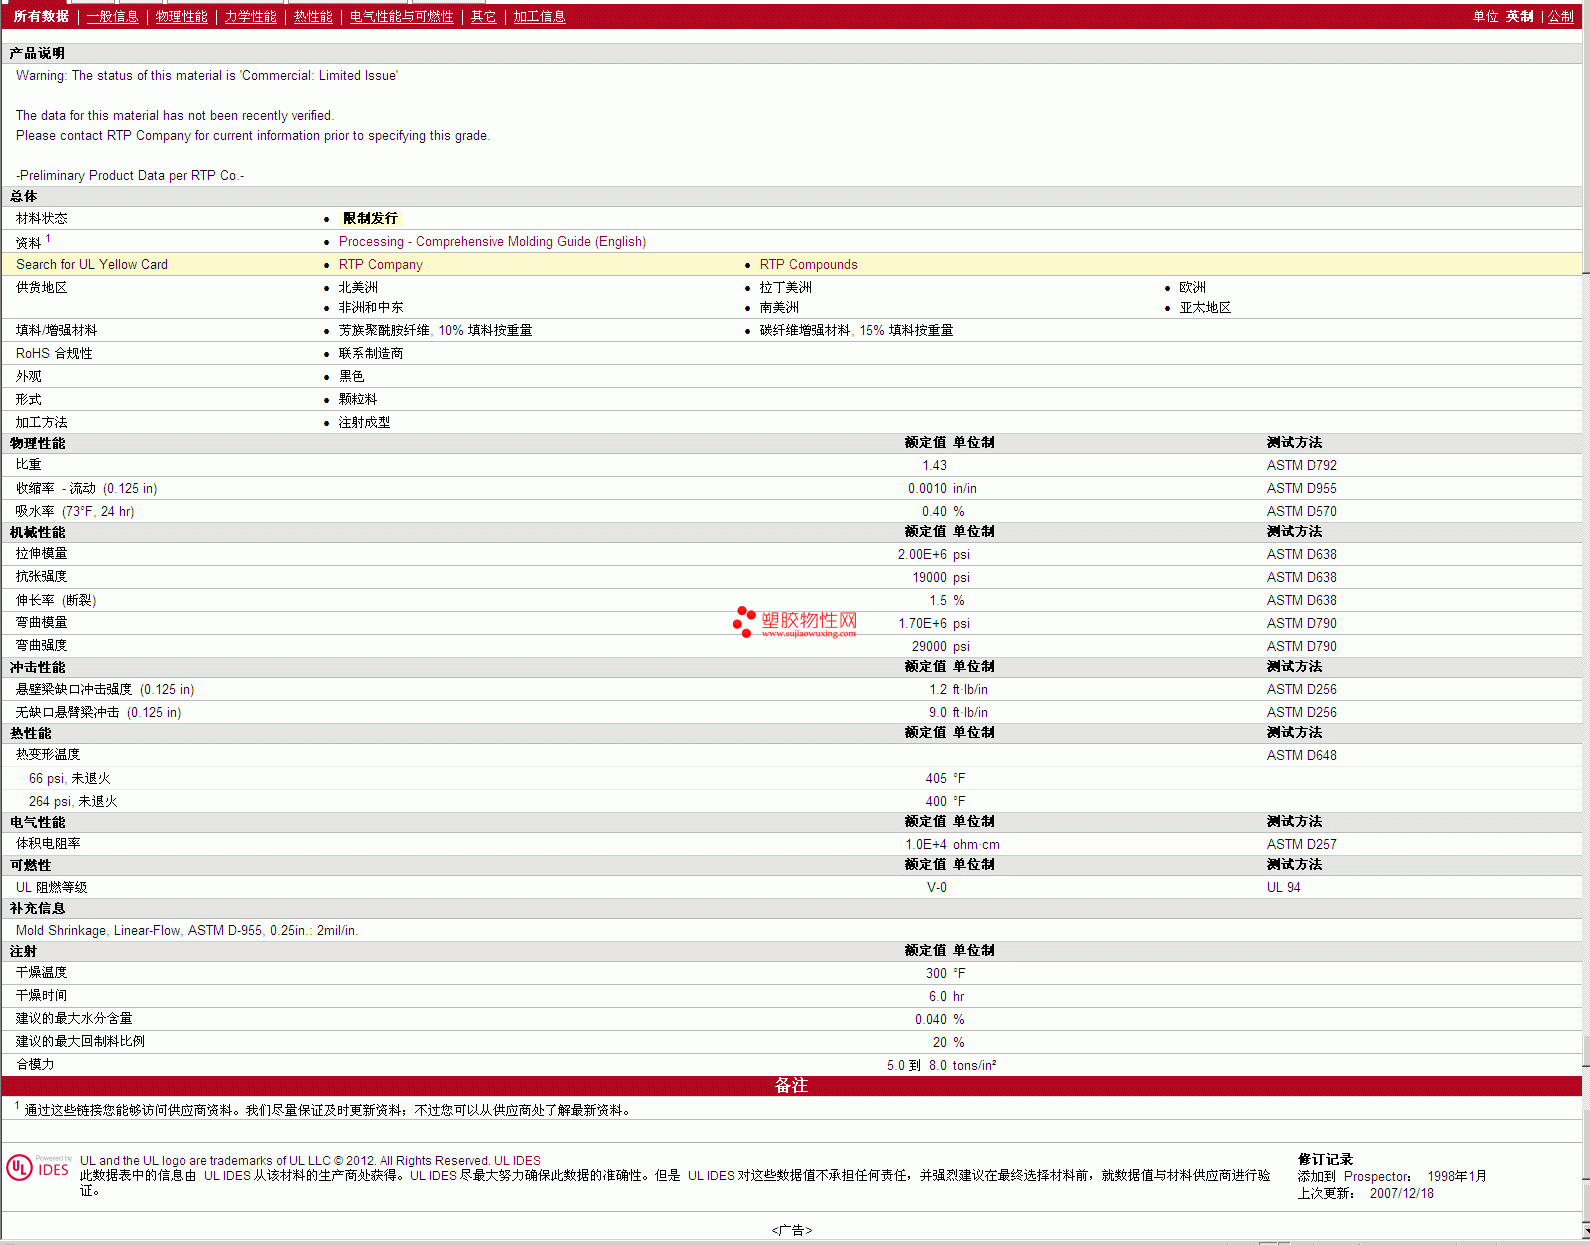
Task: Click the footnote 1 superscript next to 资料
Action: [x=47, y=238]
